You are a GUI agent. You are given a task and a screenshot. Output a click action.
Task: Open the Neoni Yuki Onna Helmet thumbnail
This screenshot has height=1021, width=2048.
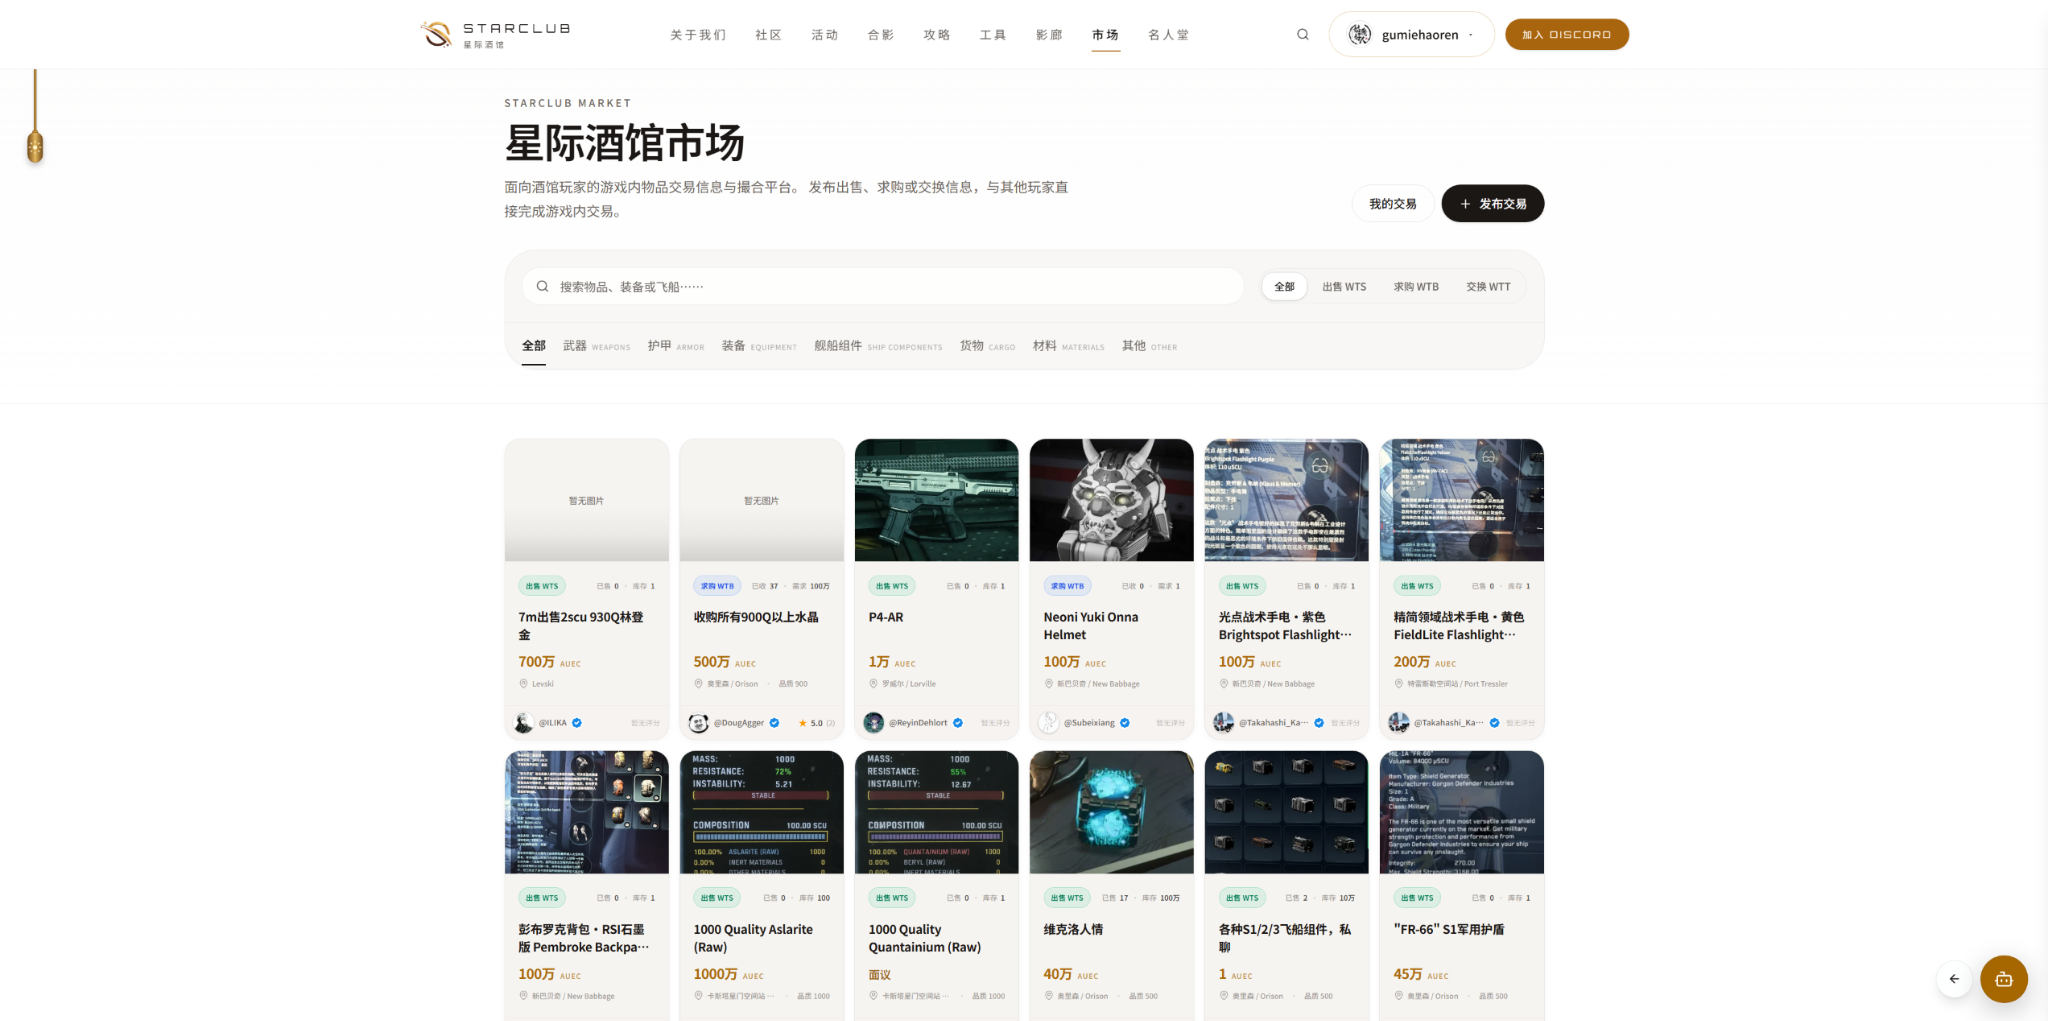point(1112,500)
